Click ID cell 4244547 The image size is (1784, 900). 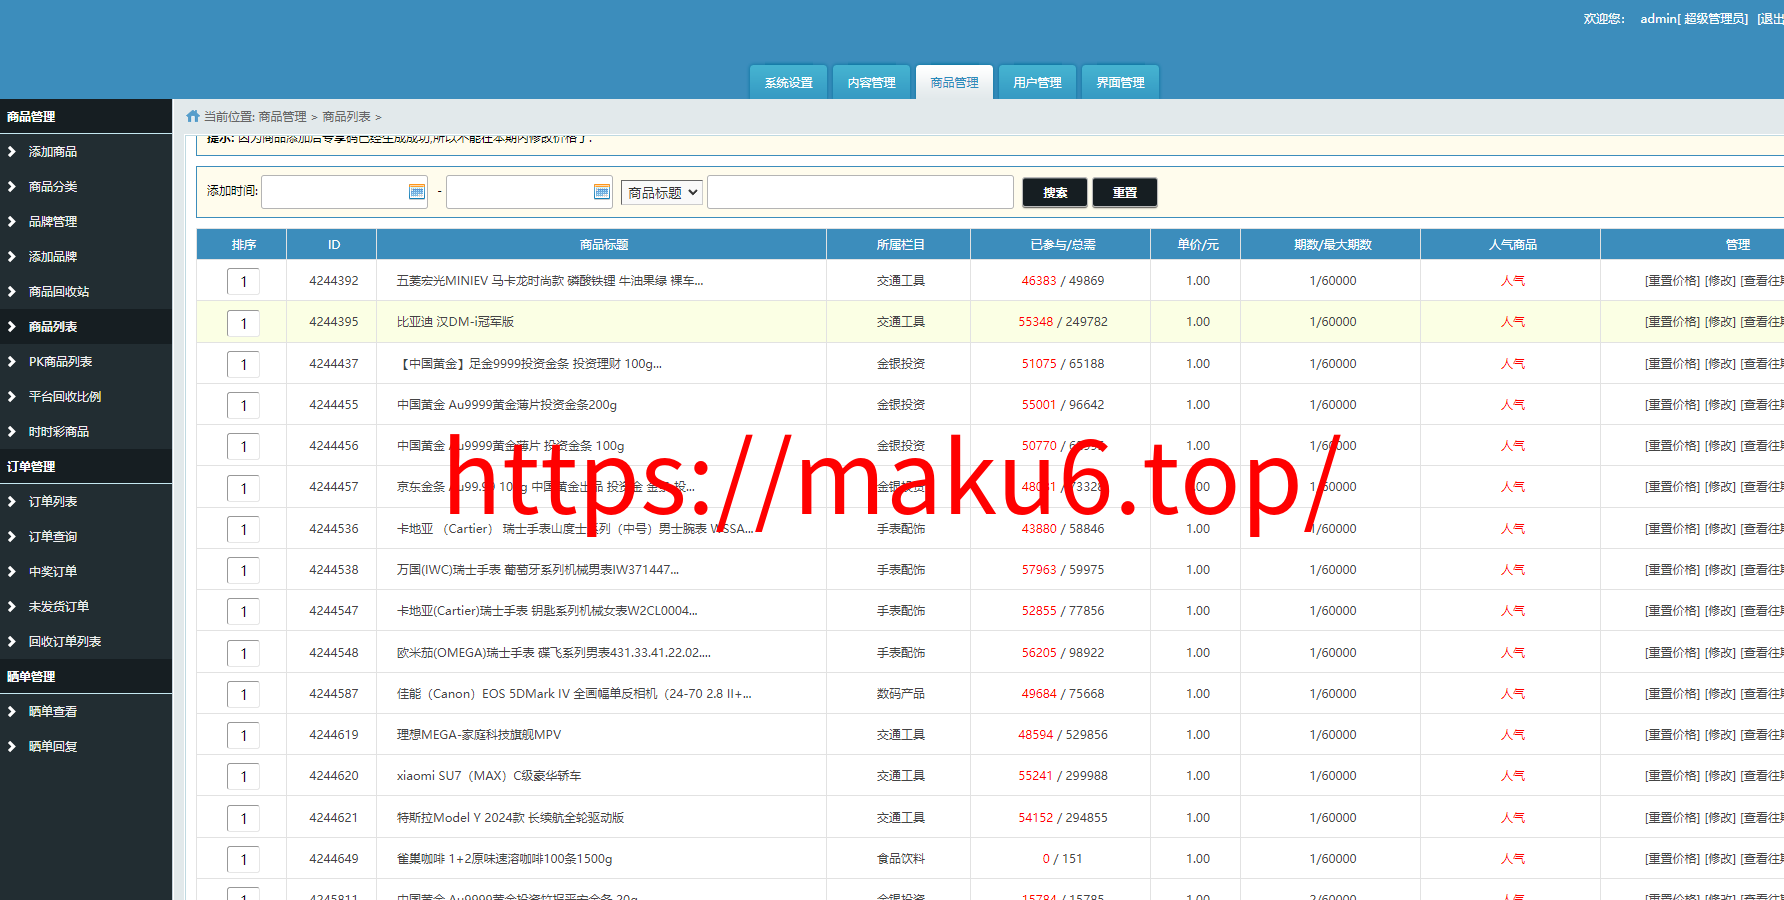click(334, 611)
